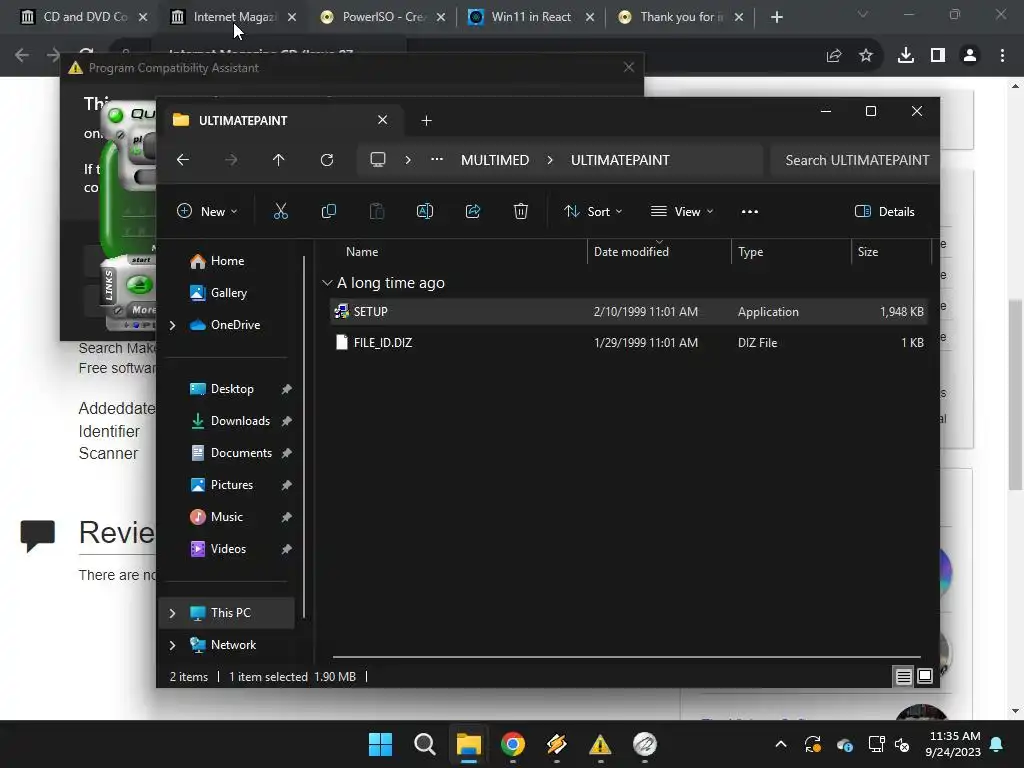The height and width of the screenshot is (768, 1024).
Task: Toggle Chrome side panel button
Action: (x=938, y=56)
